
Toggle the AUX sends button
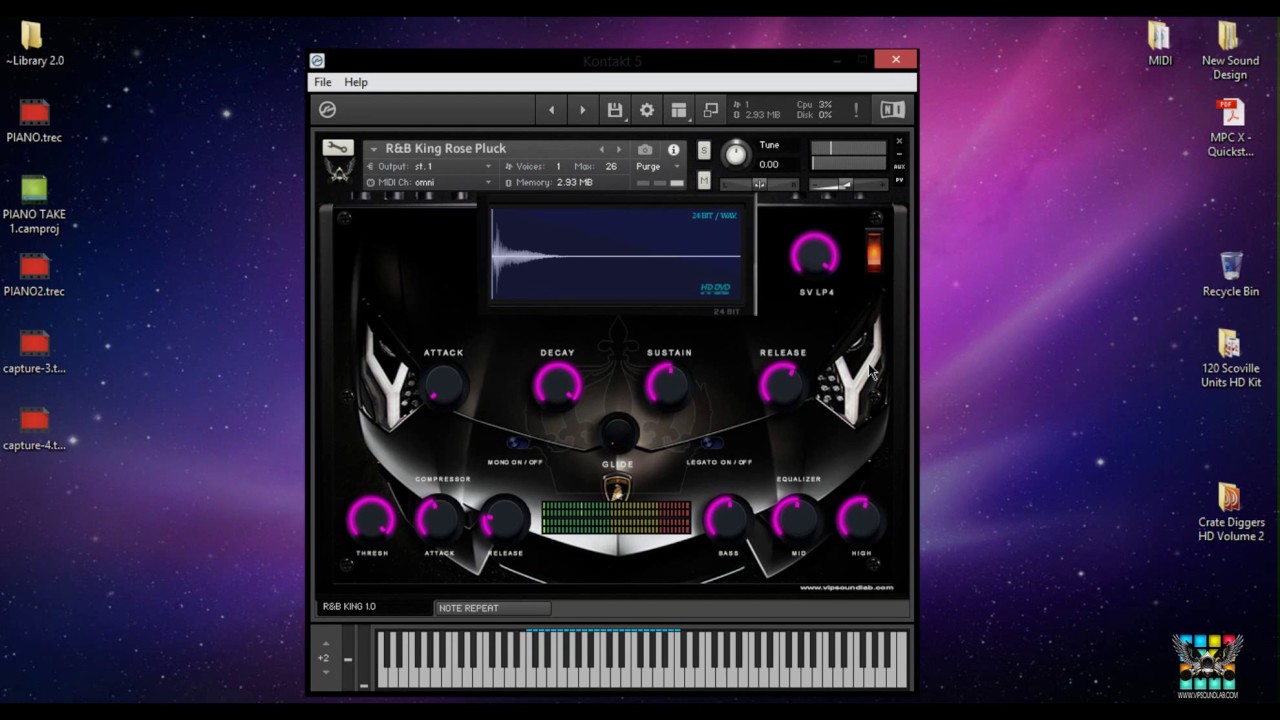(899, 167)
